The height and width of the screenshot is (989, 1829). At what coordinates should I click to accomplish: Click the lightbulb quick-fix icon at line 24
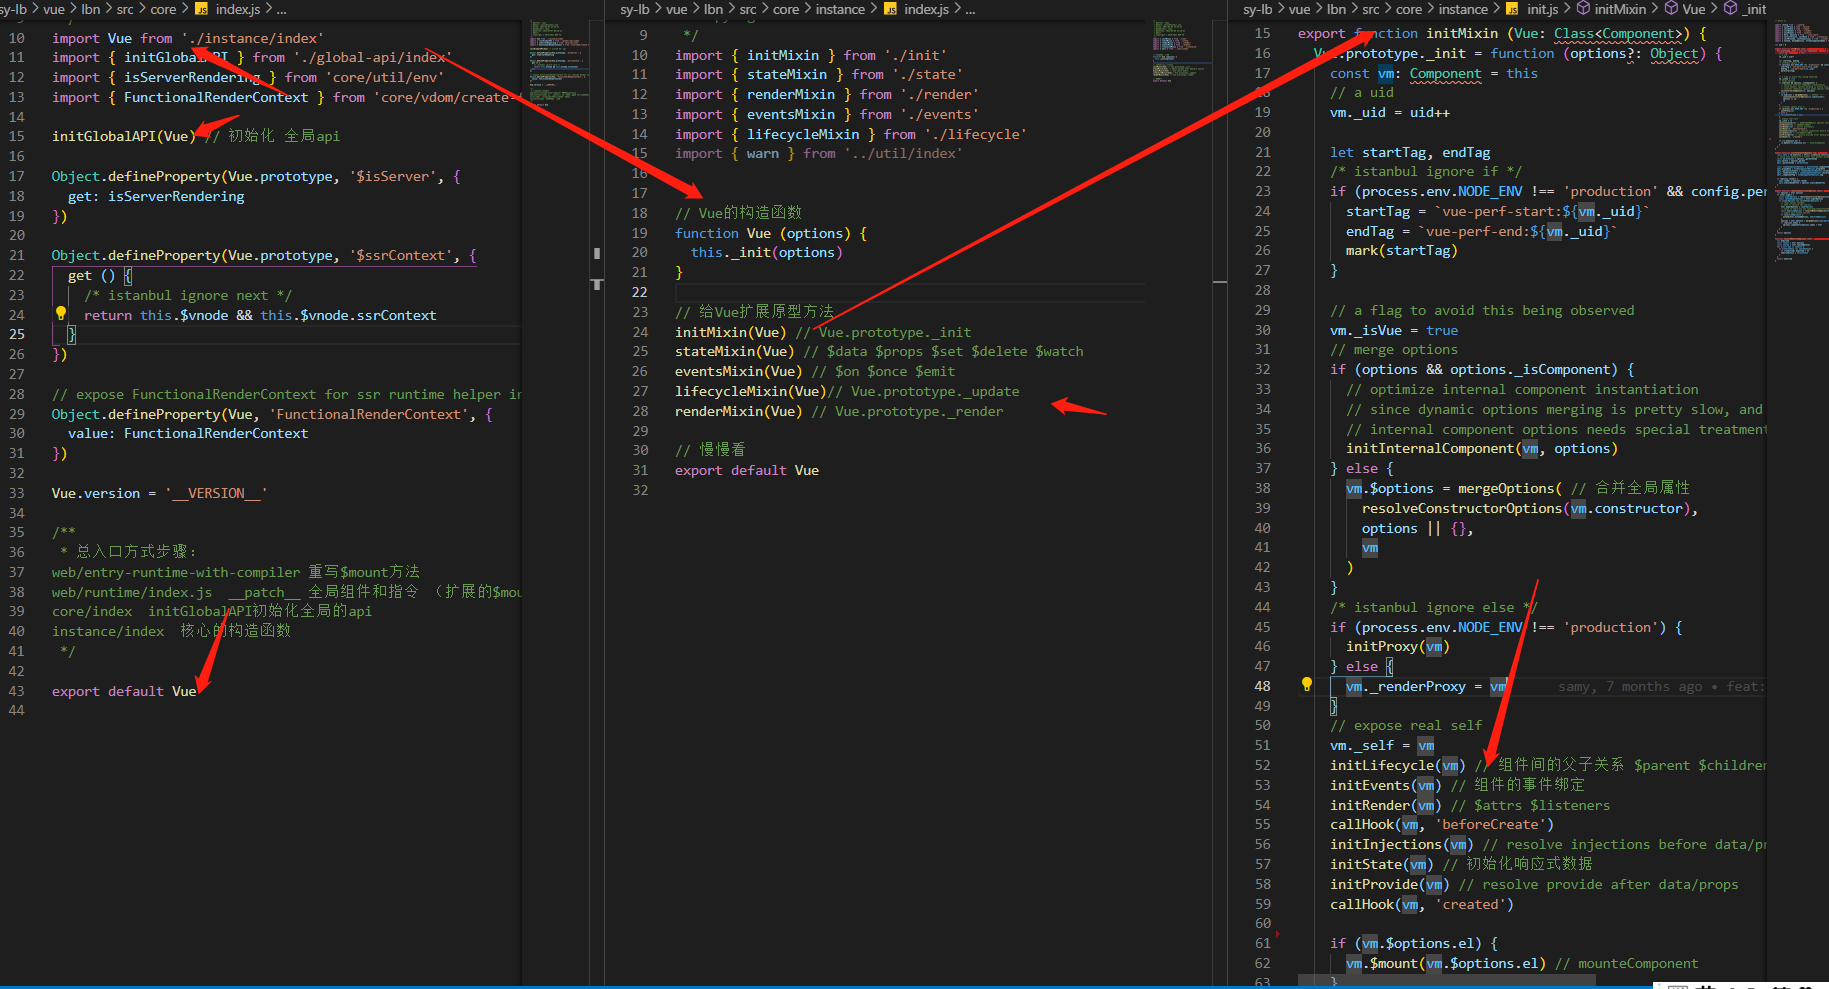(x=61, y=313)
